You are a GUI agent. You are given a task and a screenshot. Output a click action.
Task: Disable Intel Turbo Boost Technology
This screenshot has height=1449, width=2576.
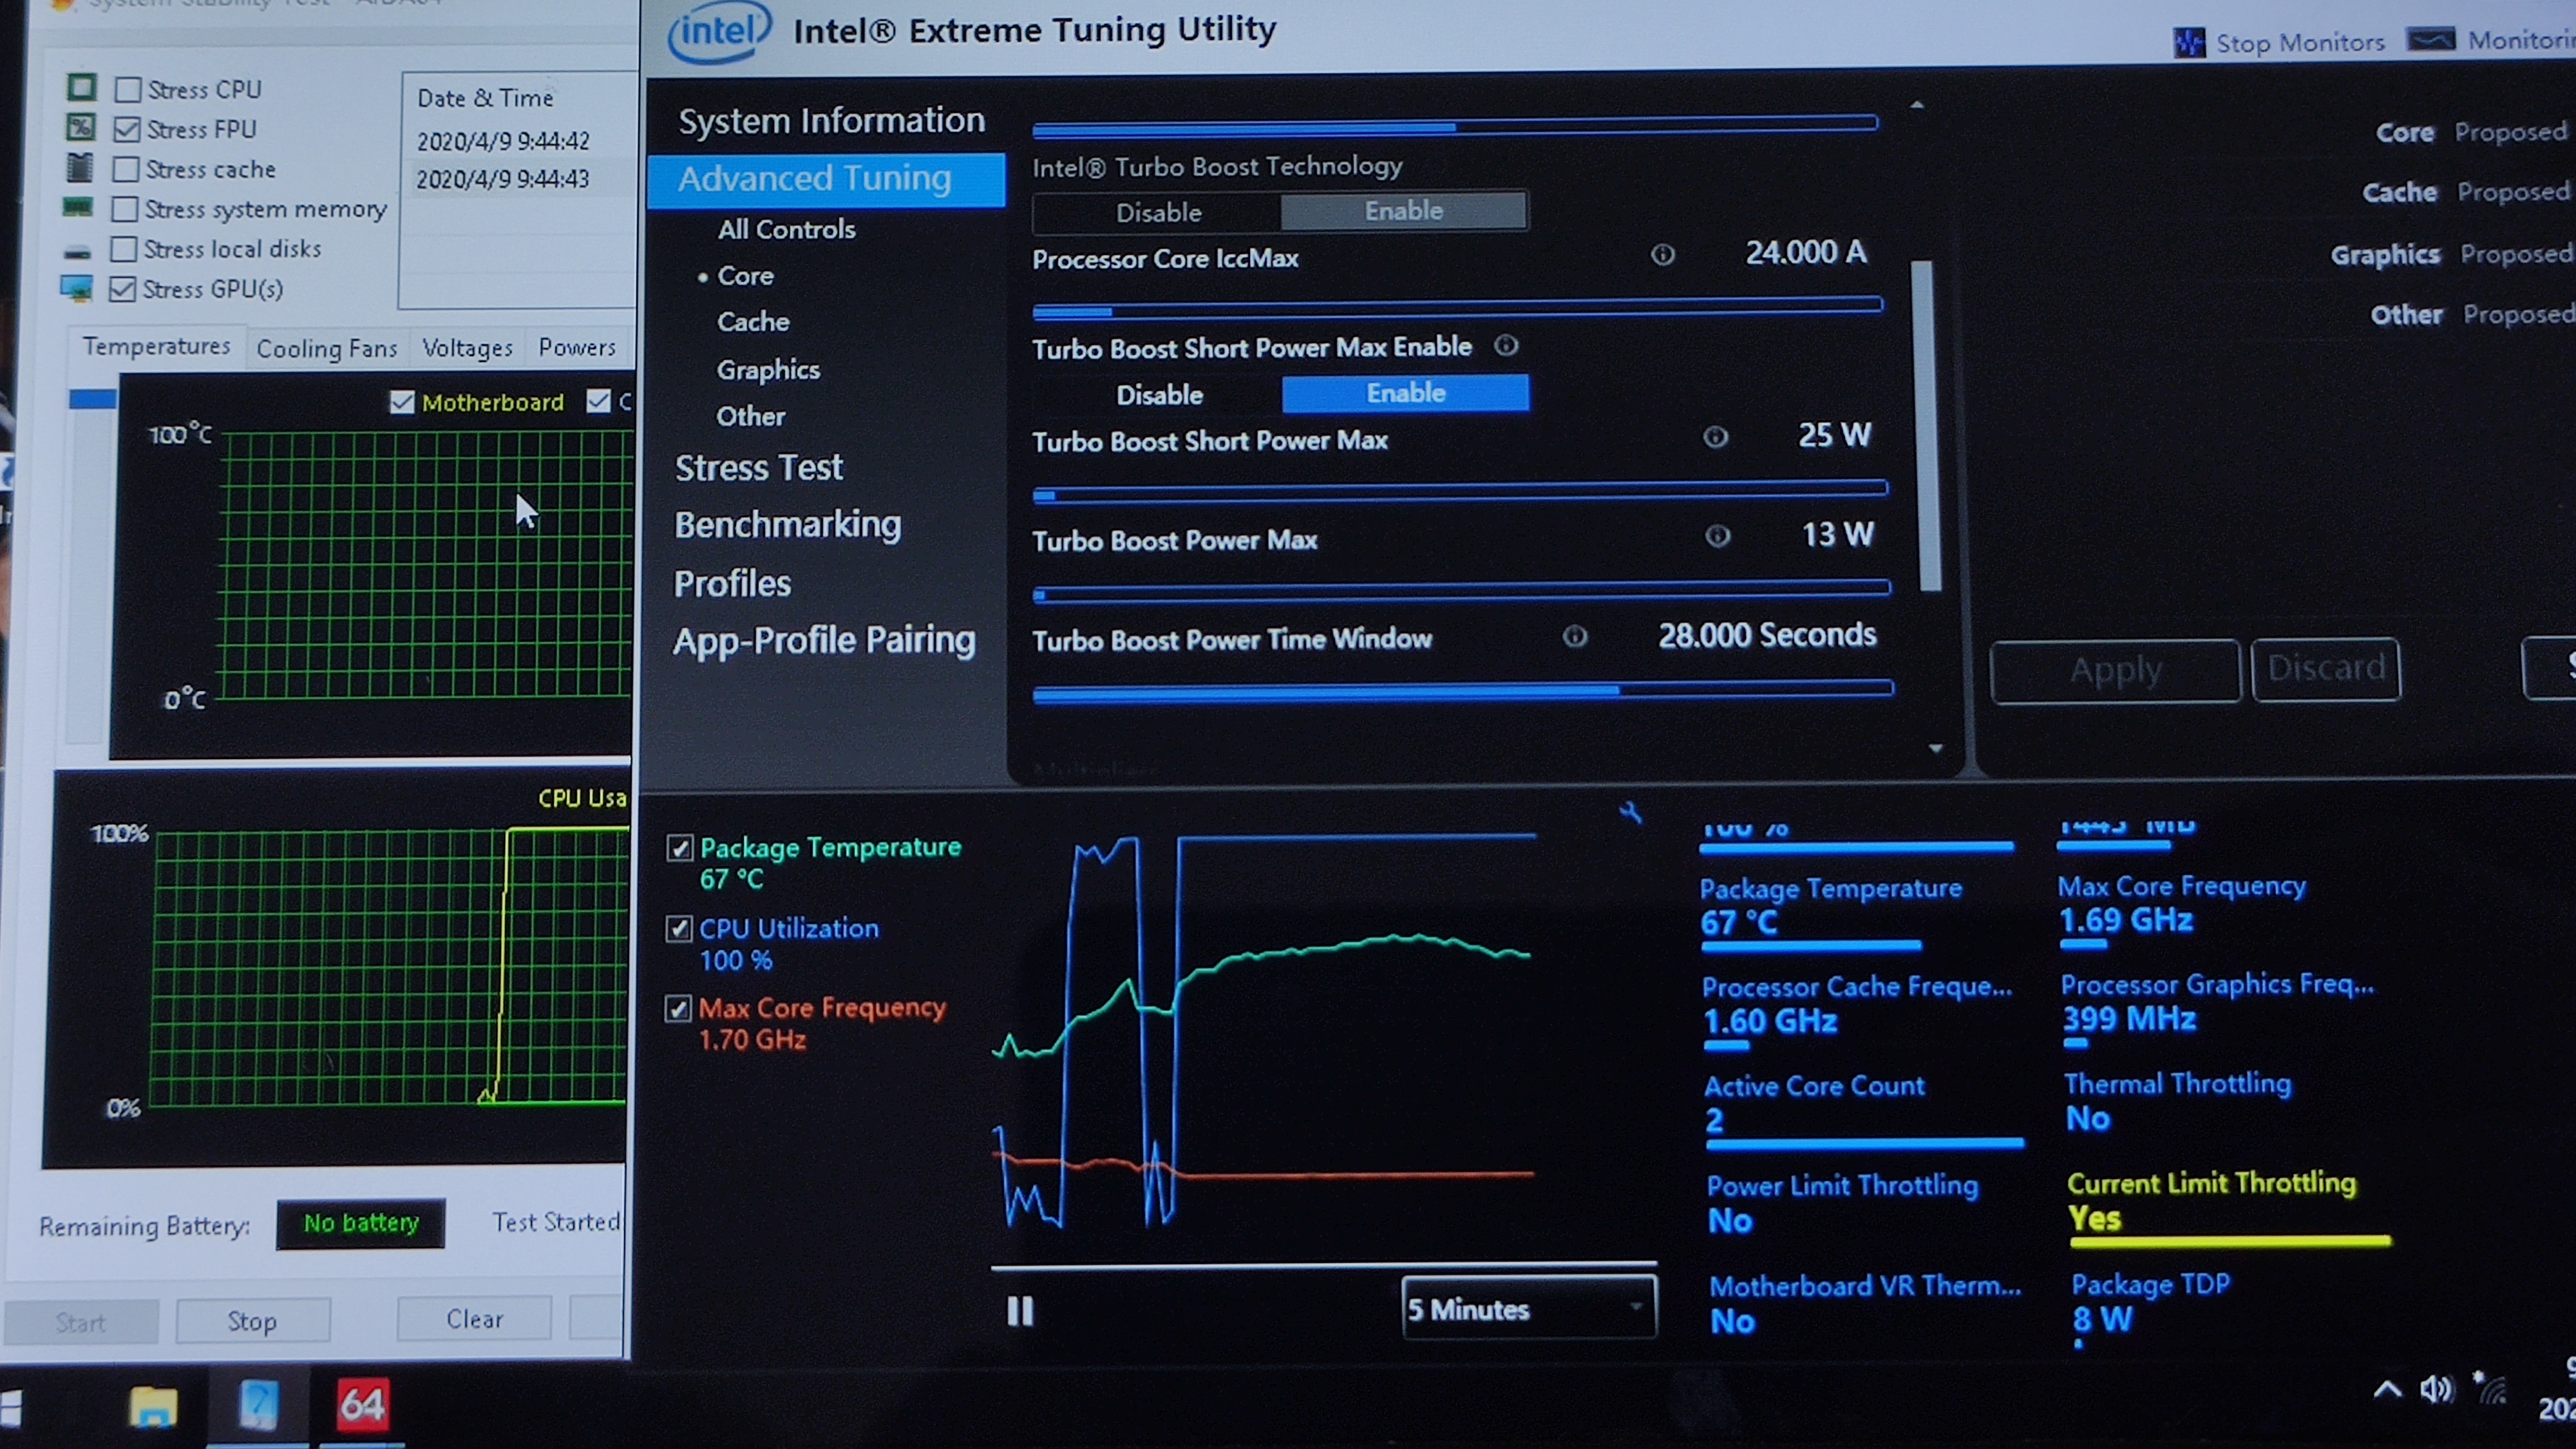(x=1157, y=212)
